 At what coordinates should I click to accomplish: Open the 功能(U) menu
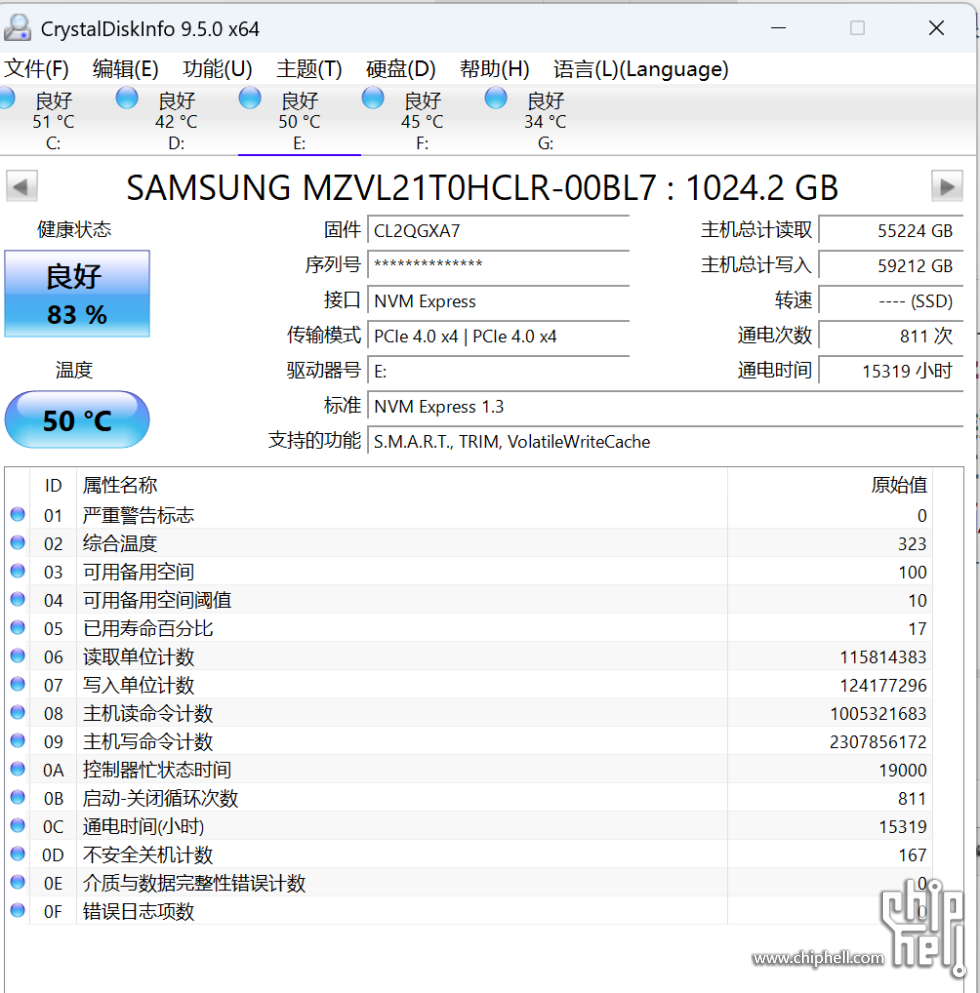tap(217, 68)
